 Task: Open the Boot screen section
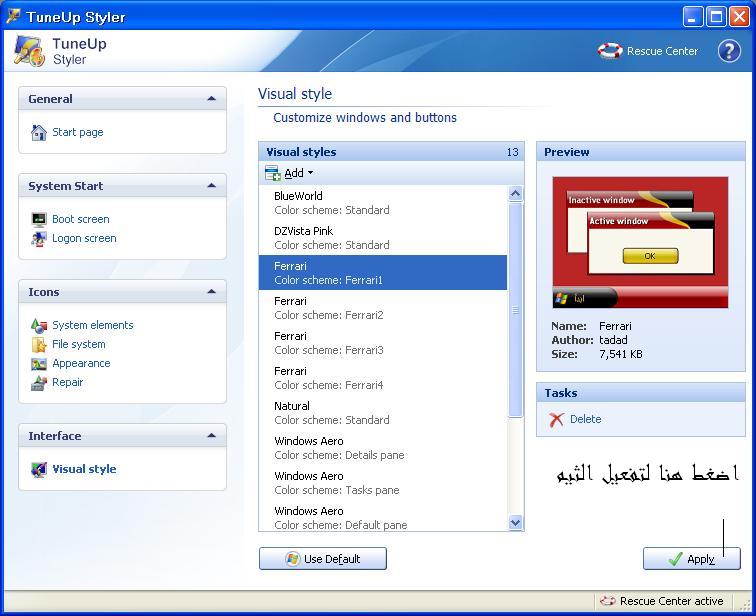pyautogui.click(x=81, y=219)
